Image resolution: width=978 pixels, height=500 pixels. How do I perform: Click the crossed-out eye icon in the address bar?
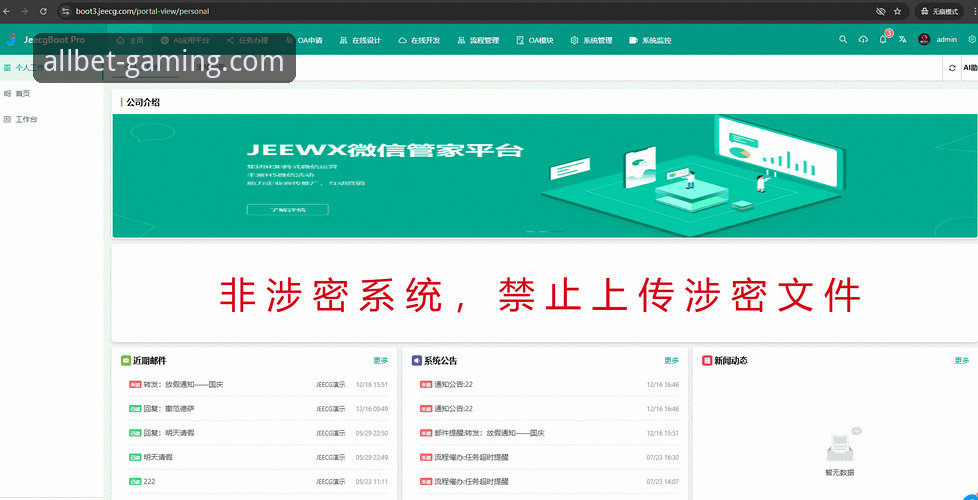point(881,11)
